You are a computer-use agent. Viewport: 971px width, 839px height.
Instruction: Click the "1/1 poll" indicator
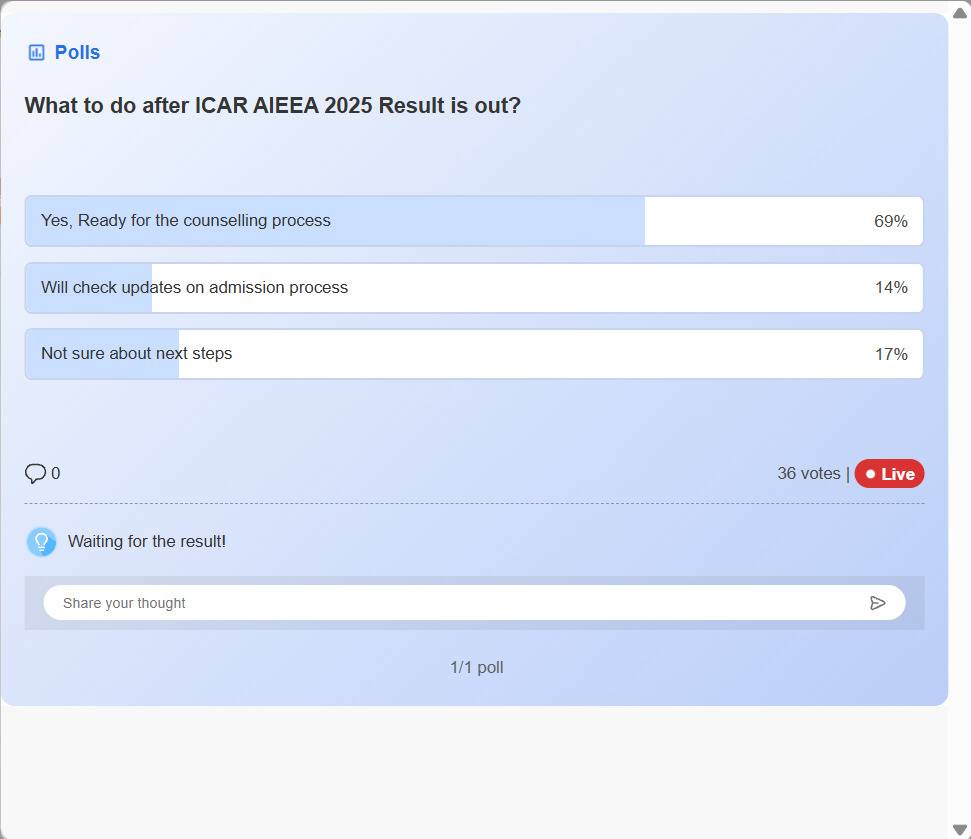(x=476, y=667)
